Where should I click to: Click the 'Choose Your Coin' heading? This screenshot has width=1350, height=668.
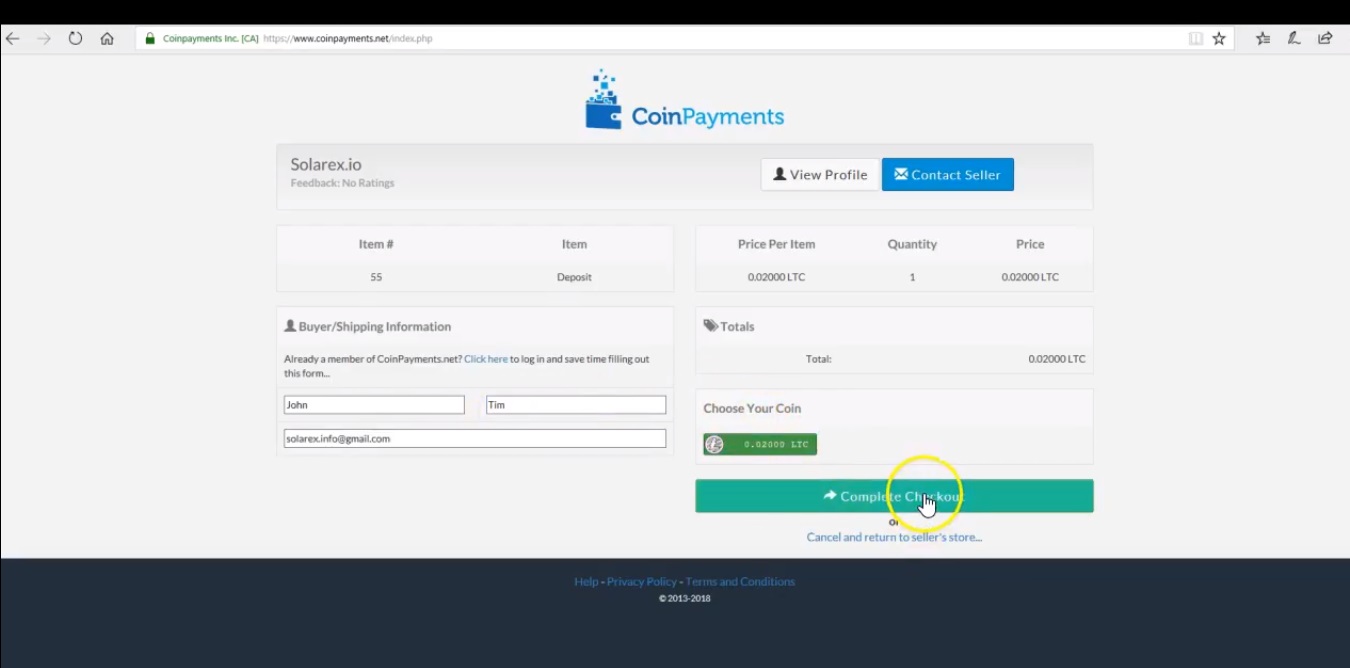pos(752,408)
